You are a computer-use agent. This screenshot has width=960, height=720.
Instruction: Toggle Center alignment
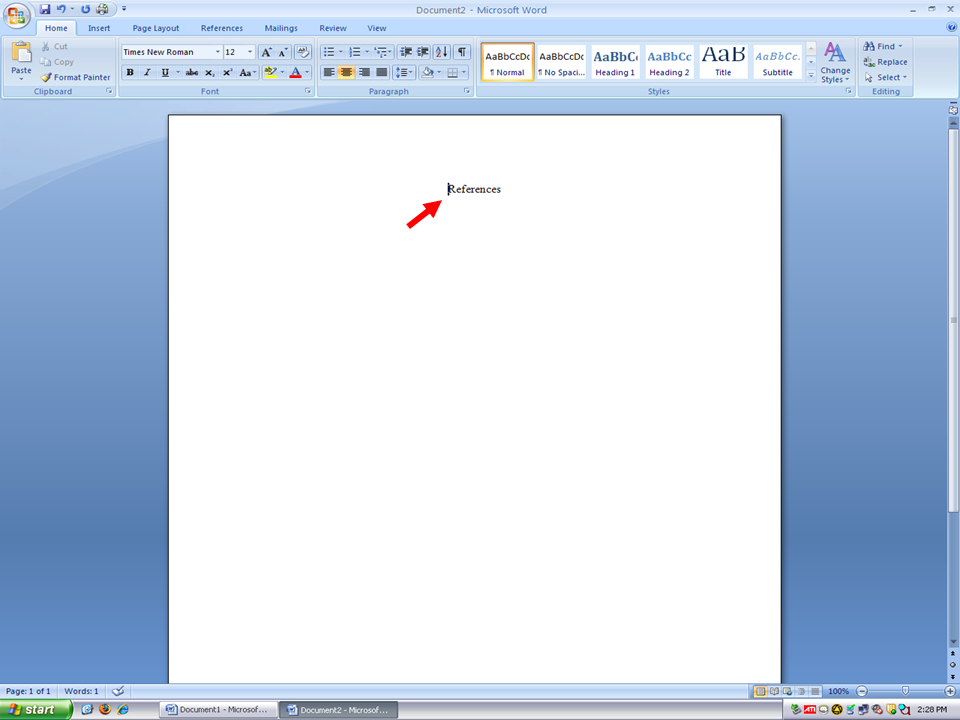347,72
